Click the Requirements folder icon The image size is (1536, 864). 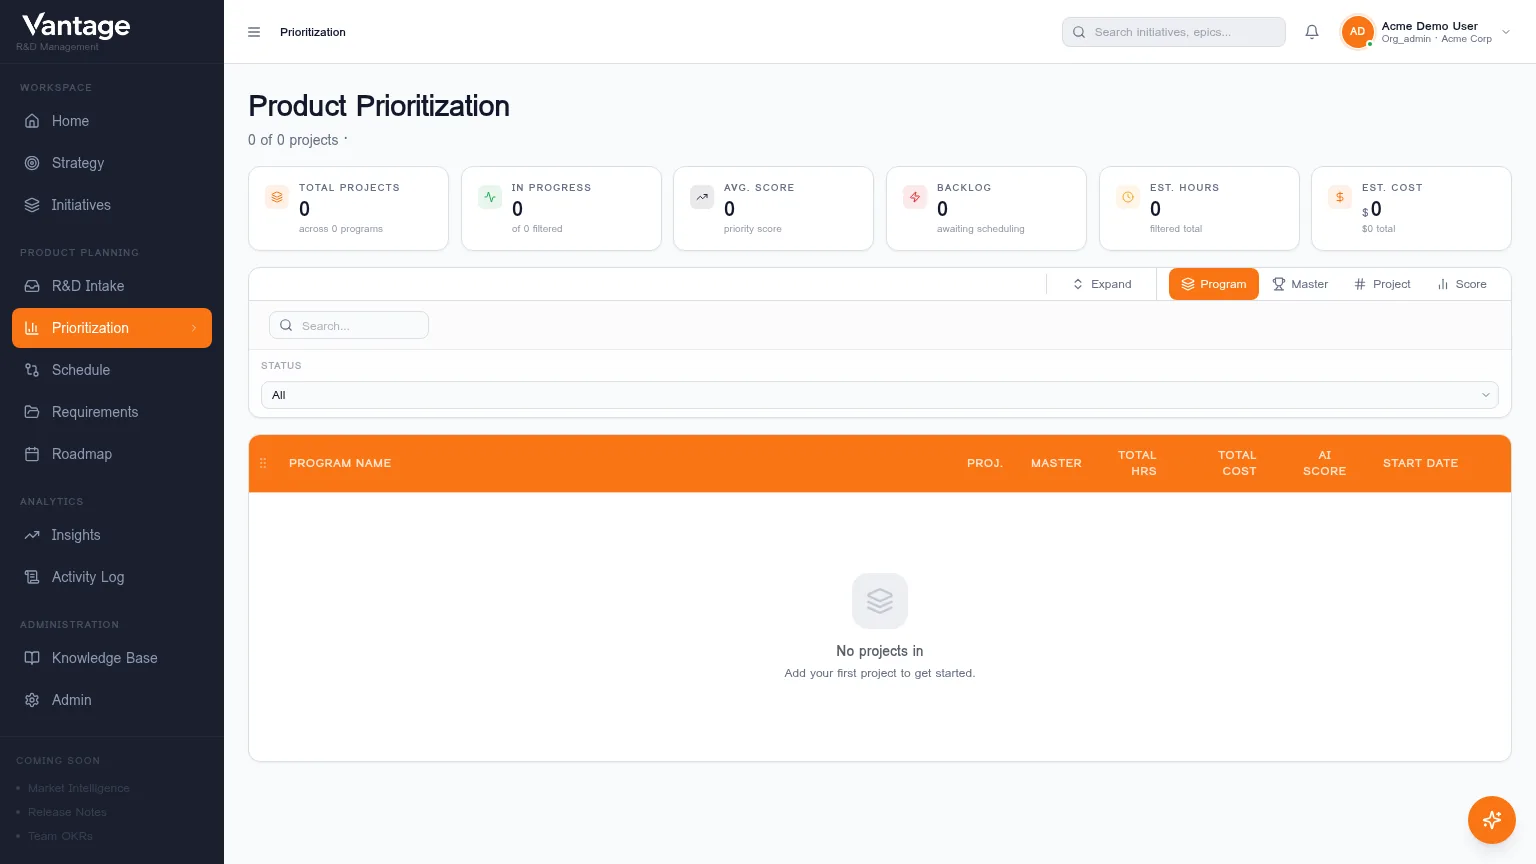(32, 412)
